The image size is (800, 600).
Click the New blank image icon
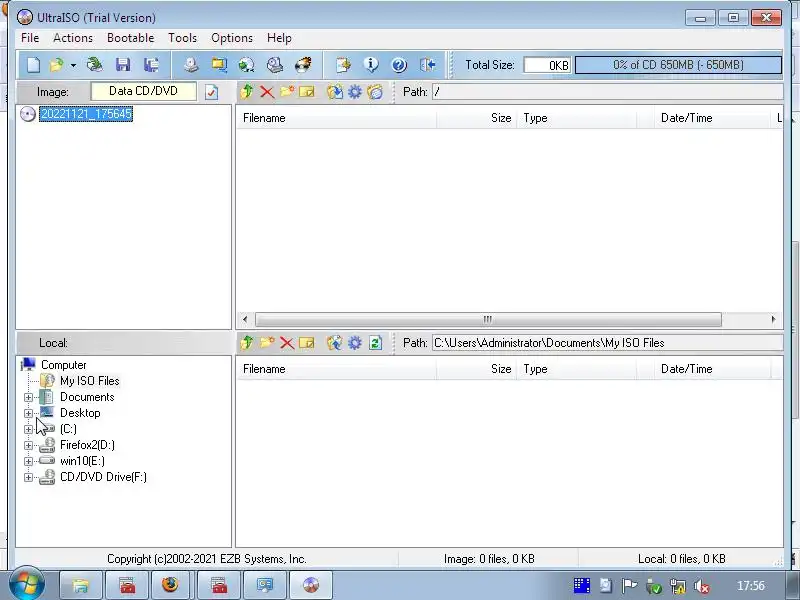(x=33, y=65)
